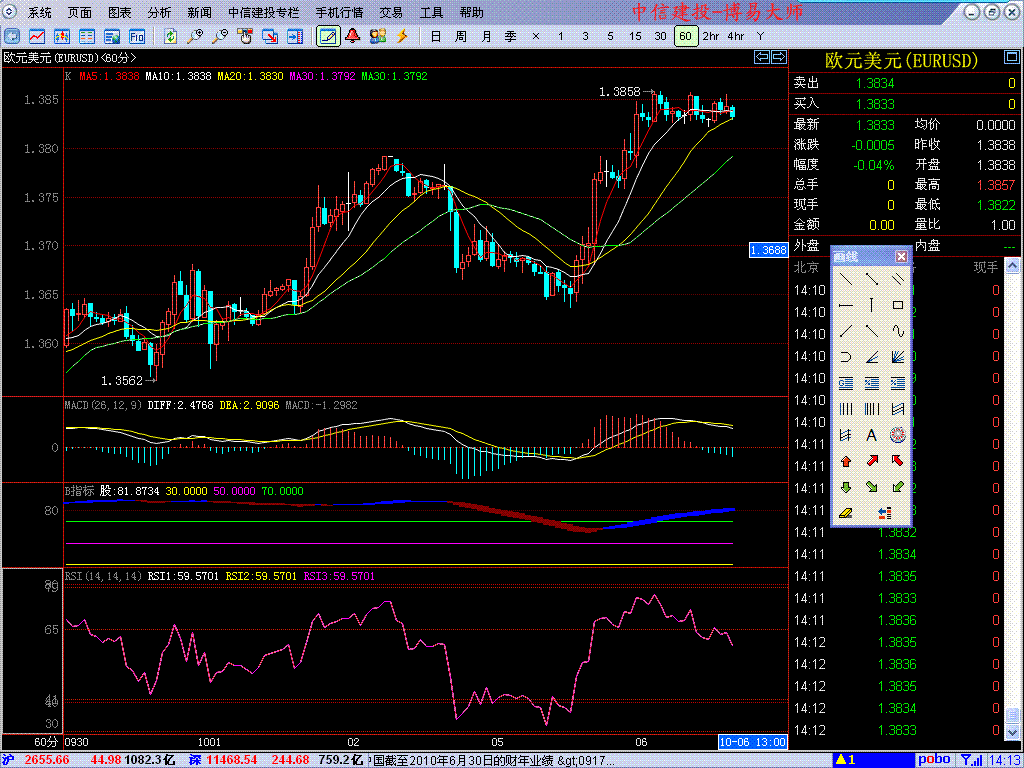
Task: Select the straight line drawing tool
Action: pyautogui.click(x=846, y=279)
